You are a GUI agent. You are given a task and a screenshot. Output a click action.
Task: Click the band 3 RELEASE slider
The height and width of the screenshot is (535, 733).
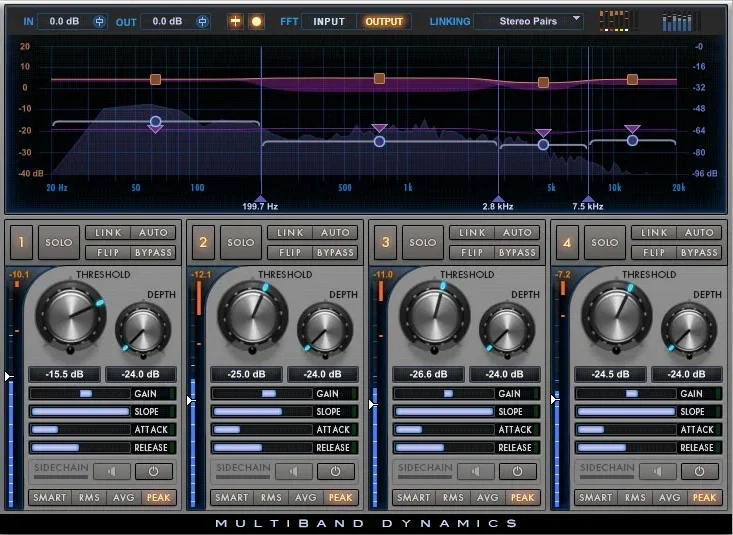(x=444, y=448)
